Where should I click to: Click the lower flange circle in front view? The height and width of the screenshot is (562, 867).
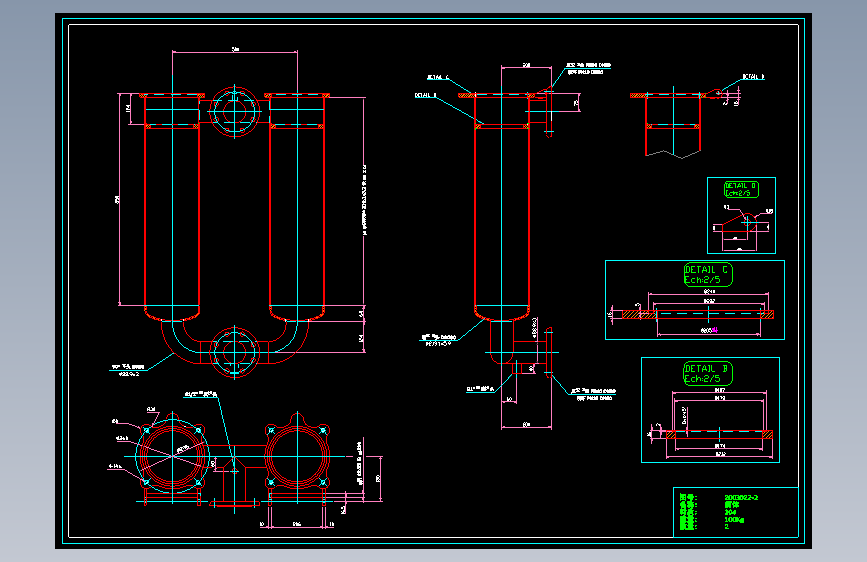click(x=234, y=352)
